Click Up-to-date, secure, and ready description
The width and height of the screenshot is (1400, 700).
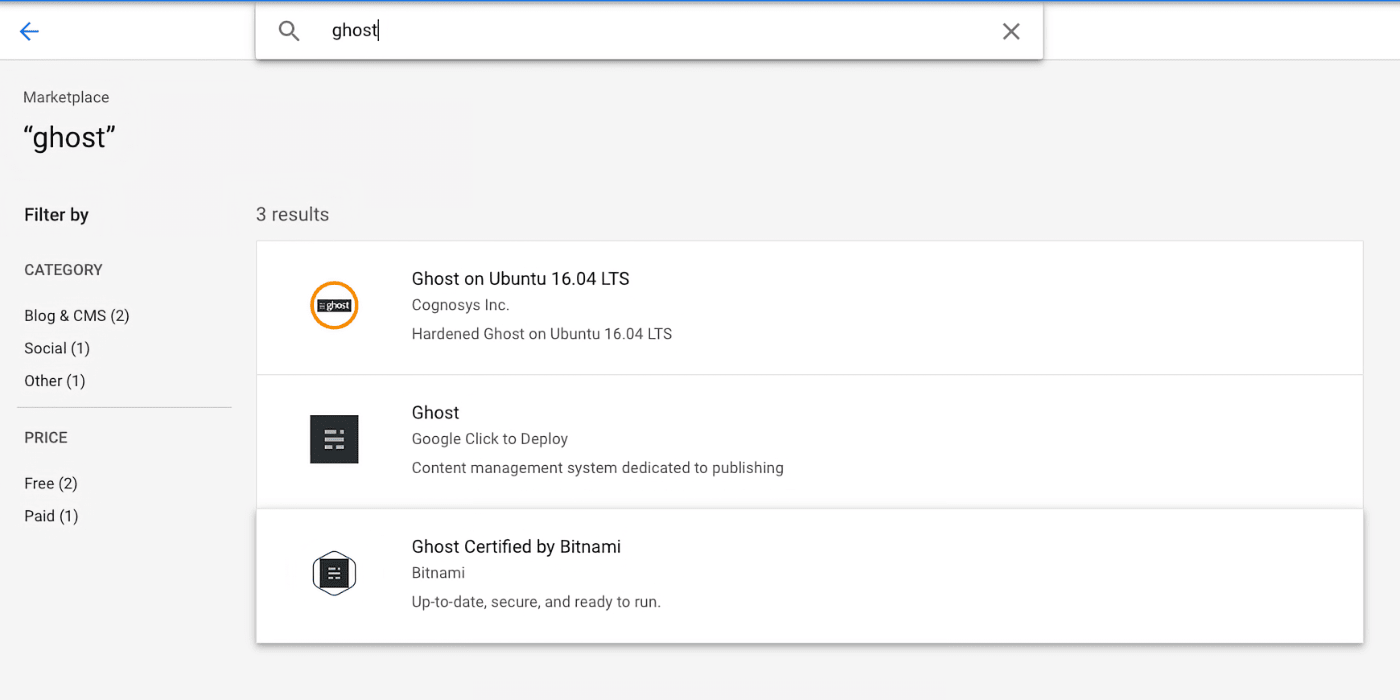click(x=536, y=602)
